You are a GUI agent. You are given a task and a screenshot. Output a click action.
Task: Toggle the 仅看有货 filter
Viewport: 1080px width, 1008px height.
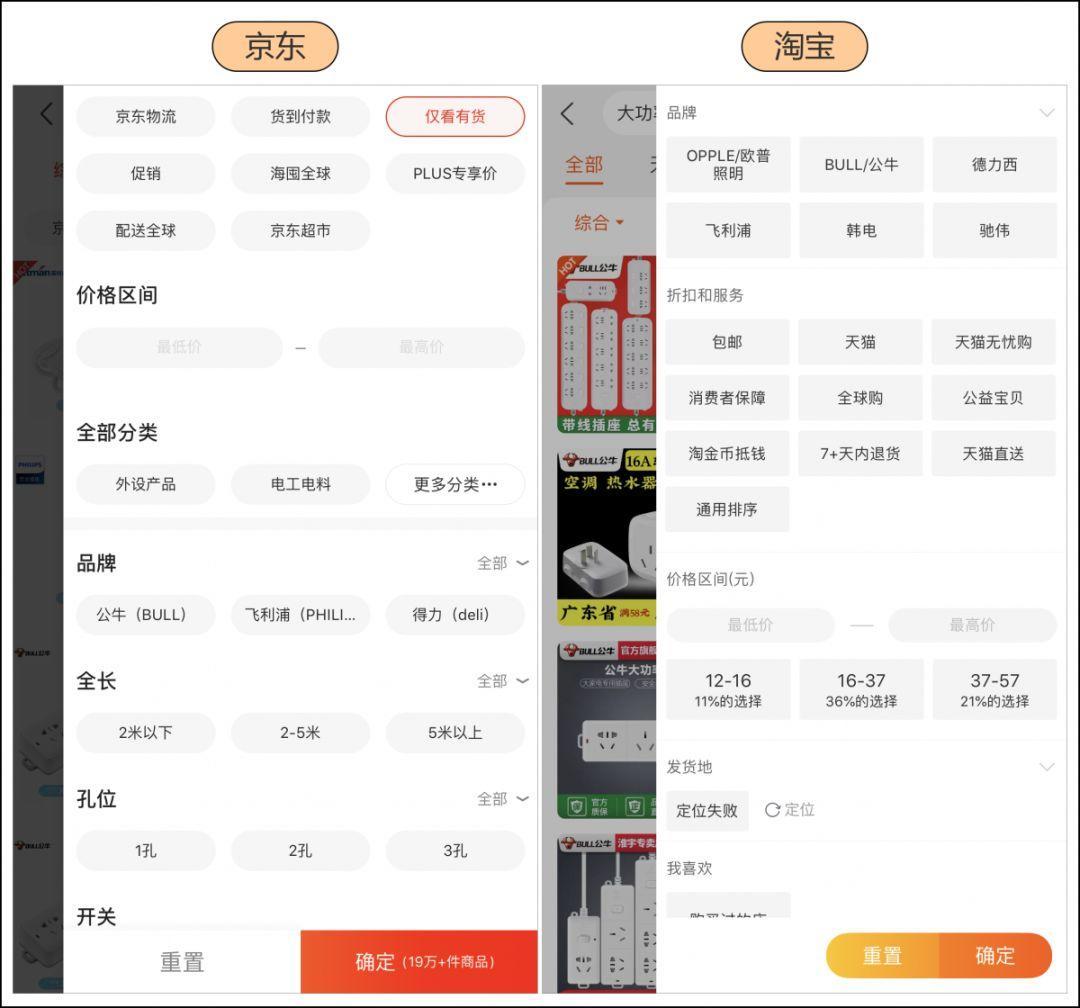455,116
